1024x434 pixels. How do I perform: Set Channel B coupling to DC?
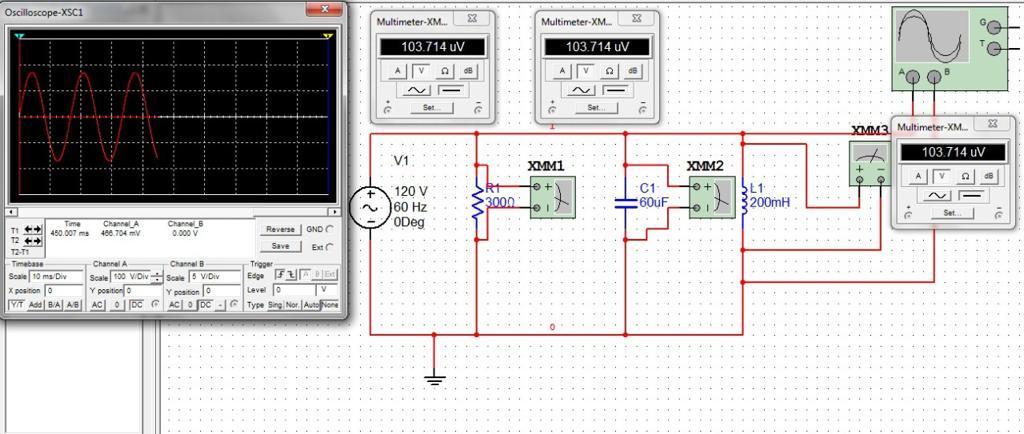pos(206,305)
